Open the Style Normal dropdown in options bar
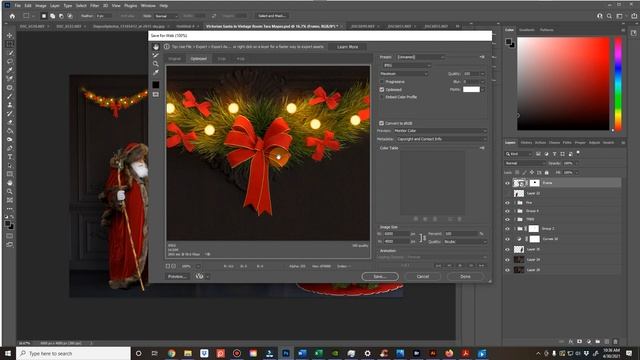The height and width of the screenshot is (360, 640). click(x=167, y=16)
